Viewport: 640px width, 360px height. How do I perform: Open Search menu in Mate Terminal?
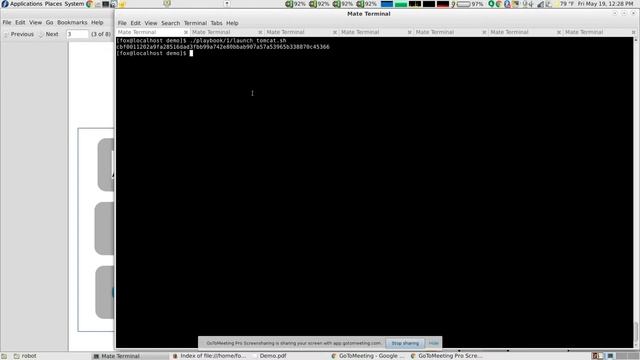(x=170, y=23)
